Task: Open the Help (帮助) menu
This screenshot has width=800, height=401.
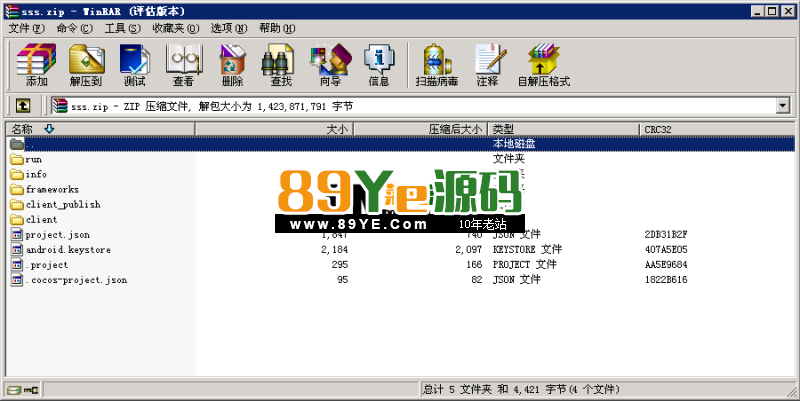Action: (277, 29)
